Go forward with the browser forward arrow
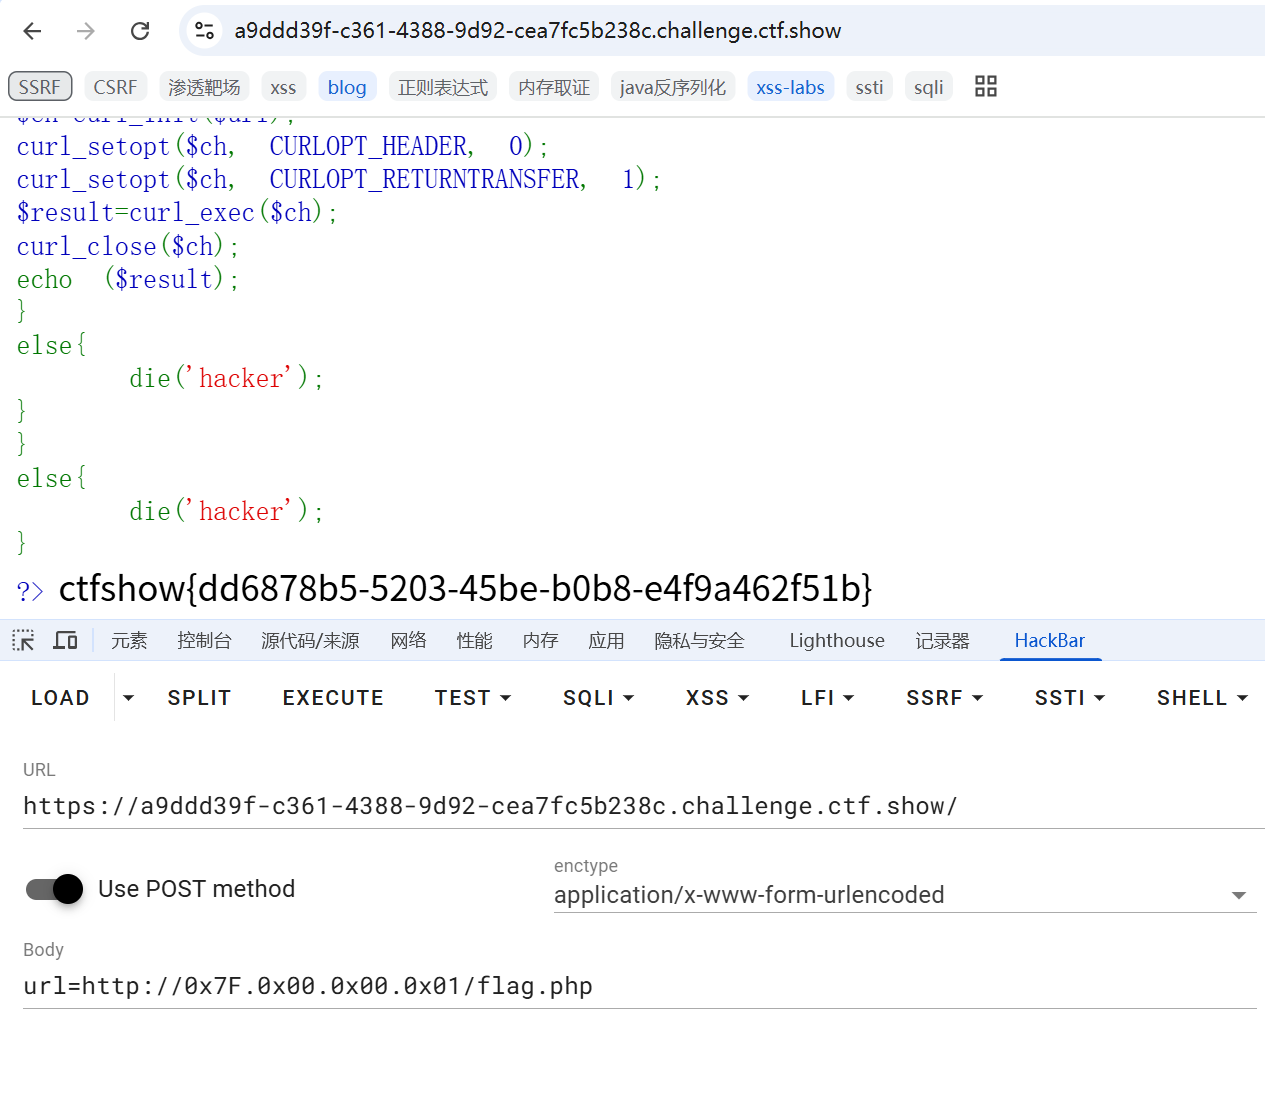The width and height of the screenshot is (1265, 1114). coord(86,31)
